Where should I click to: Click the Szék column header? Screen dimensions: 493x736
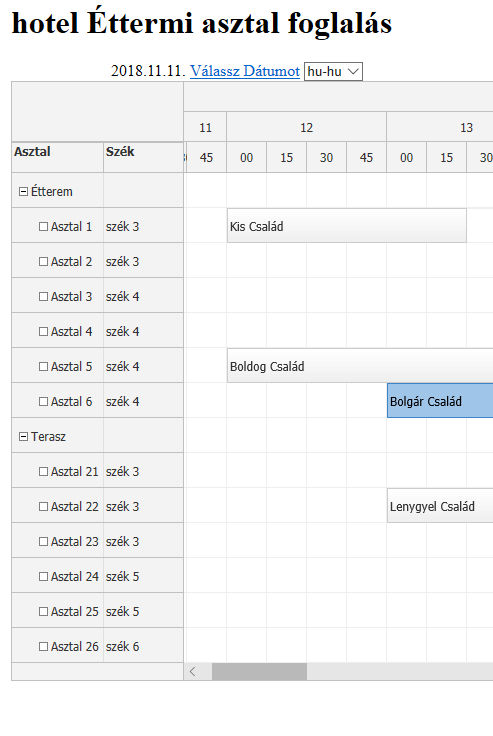[143, 157]
